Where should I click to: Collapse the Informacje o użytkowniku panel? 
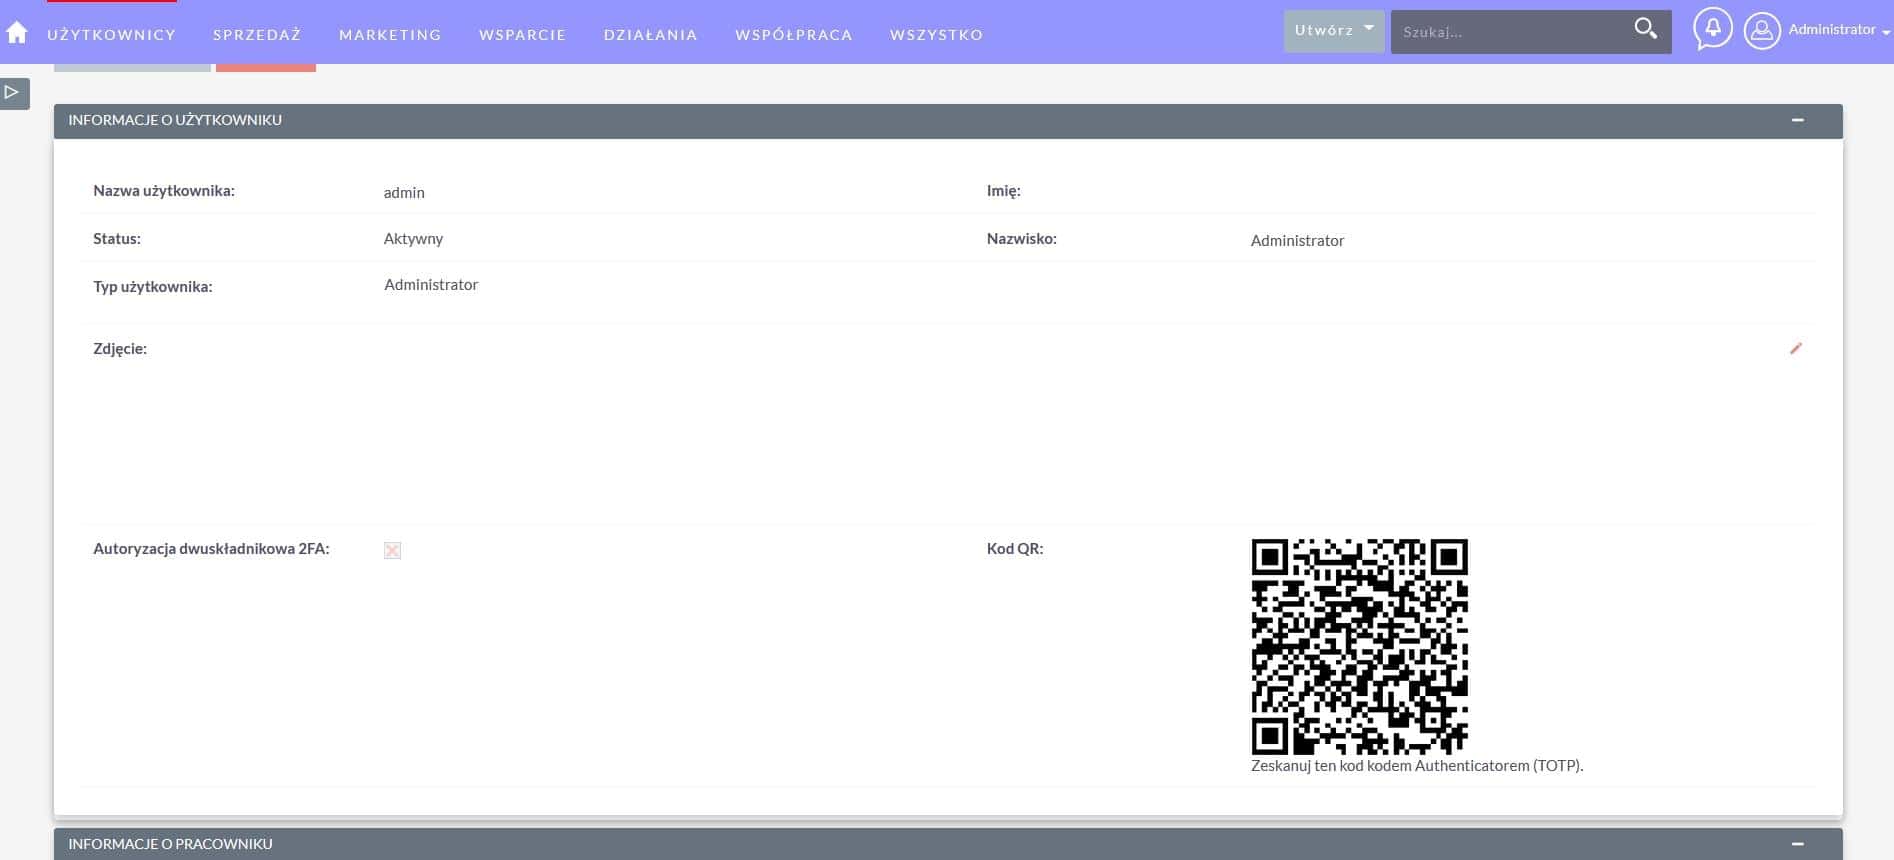point(1797,120)
